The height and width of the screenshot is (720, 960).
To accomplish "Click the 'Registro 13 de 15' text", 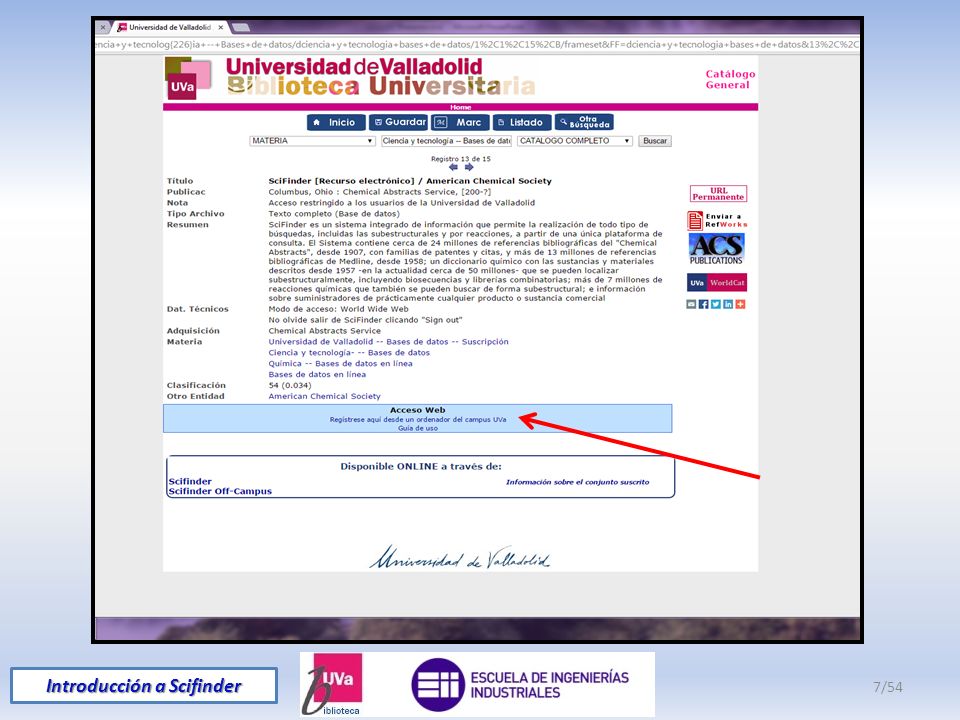I will tap(460, 159).
